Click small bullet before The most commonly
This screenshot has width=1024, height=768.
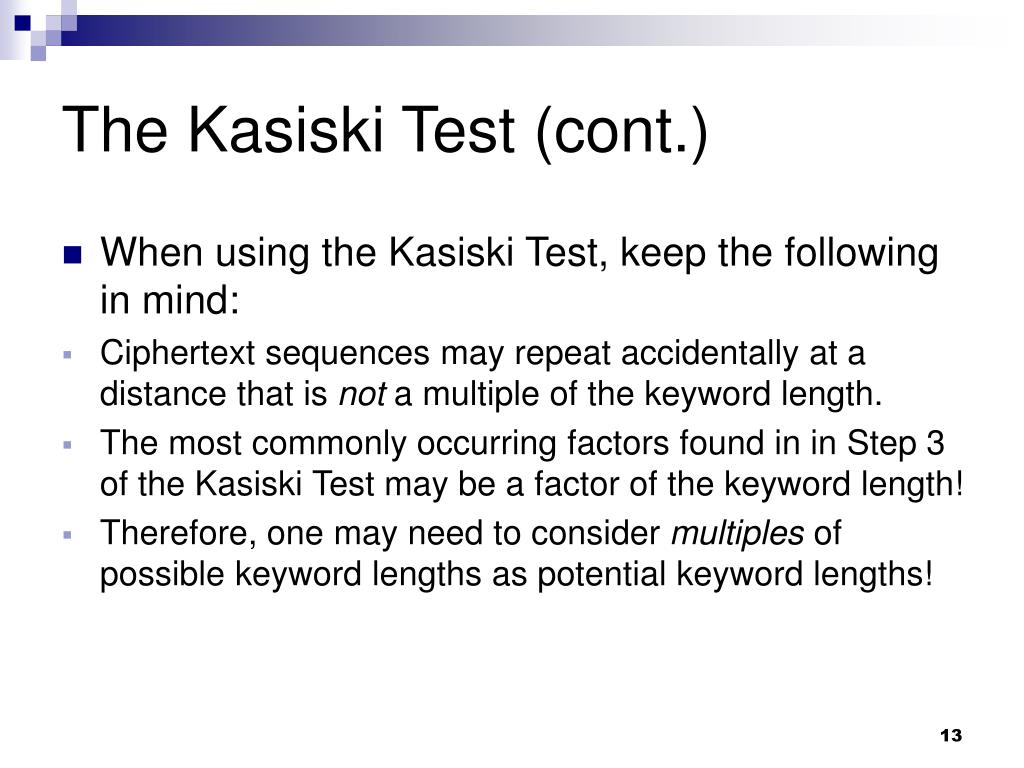click(67, 445)
